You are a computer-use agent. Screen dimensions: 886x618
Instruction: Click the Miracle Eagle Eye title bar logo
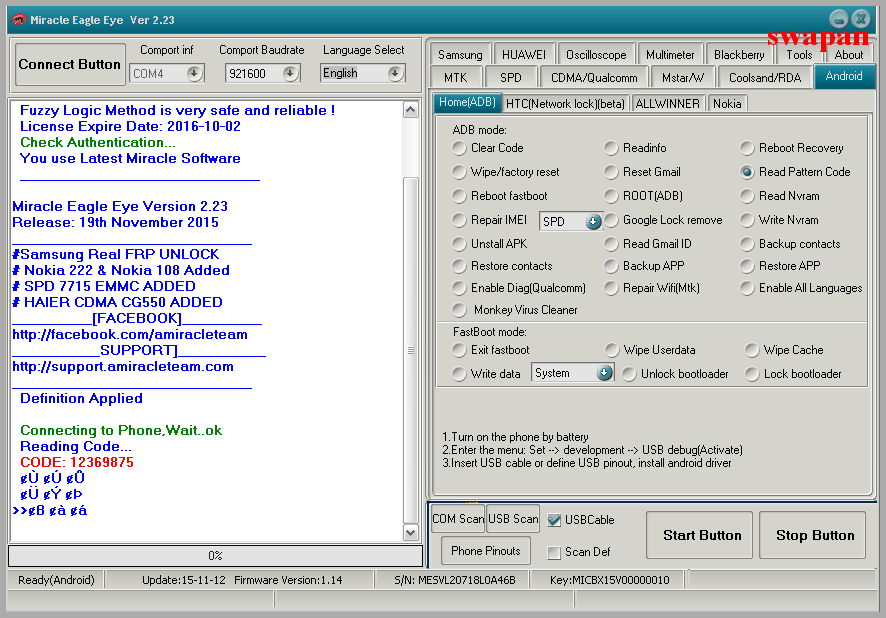tap(19, 20)
